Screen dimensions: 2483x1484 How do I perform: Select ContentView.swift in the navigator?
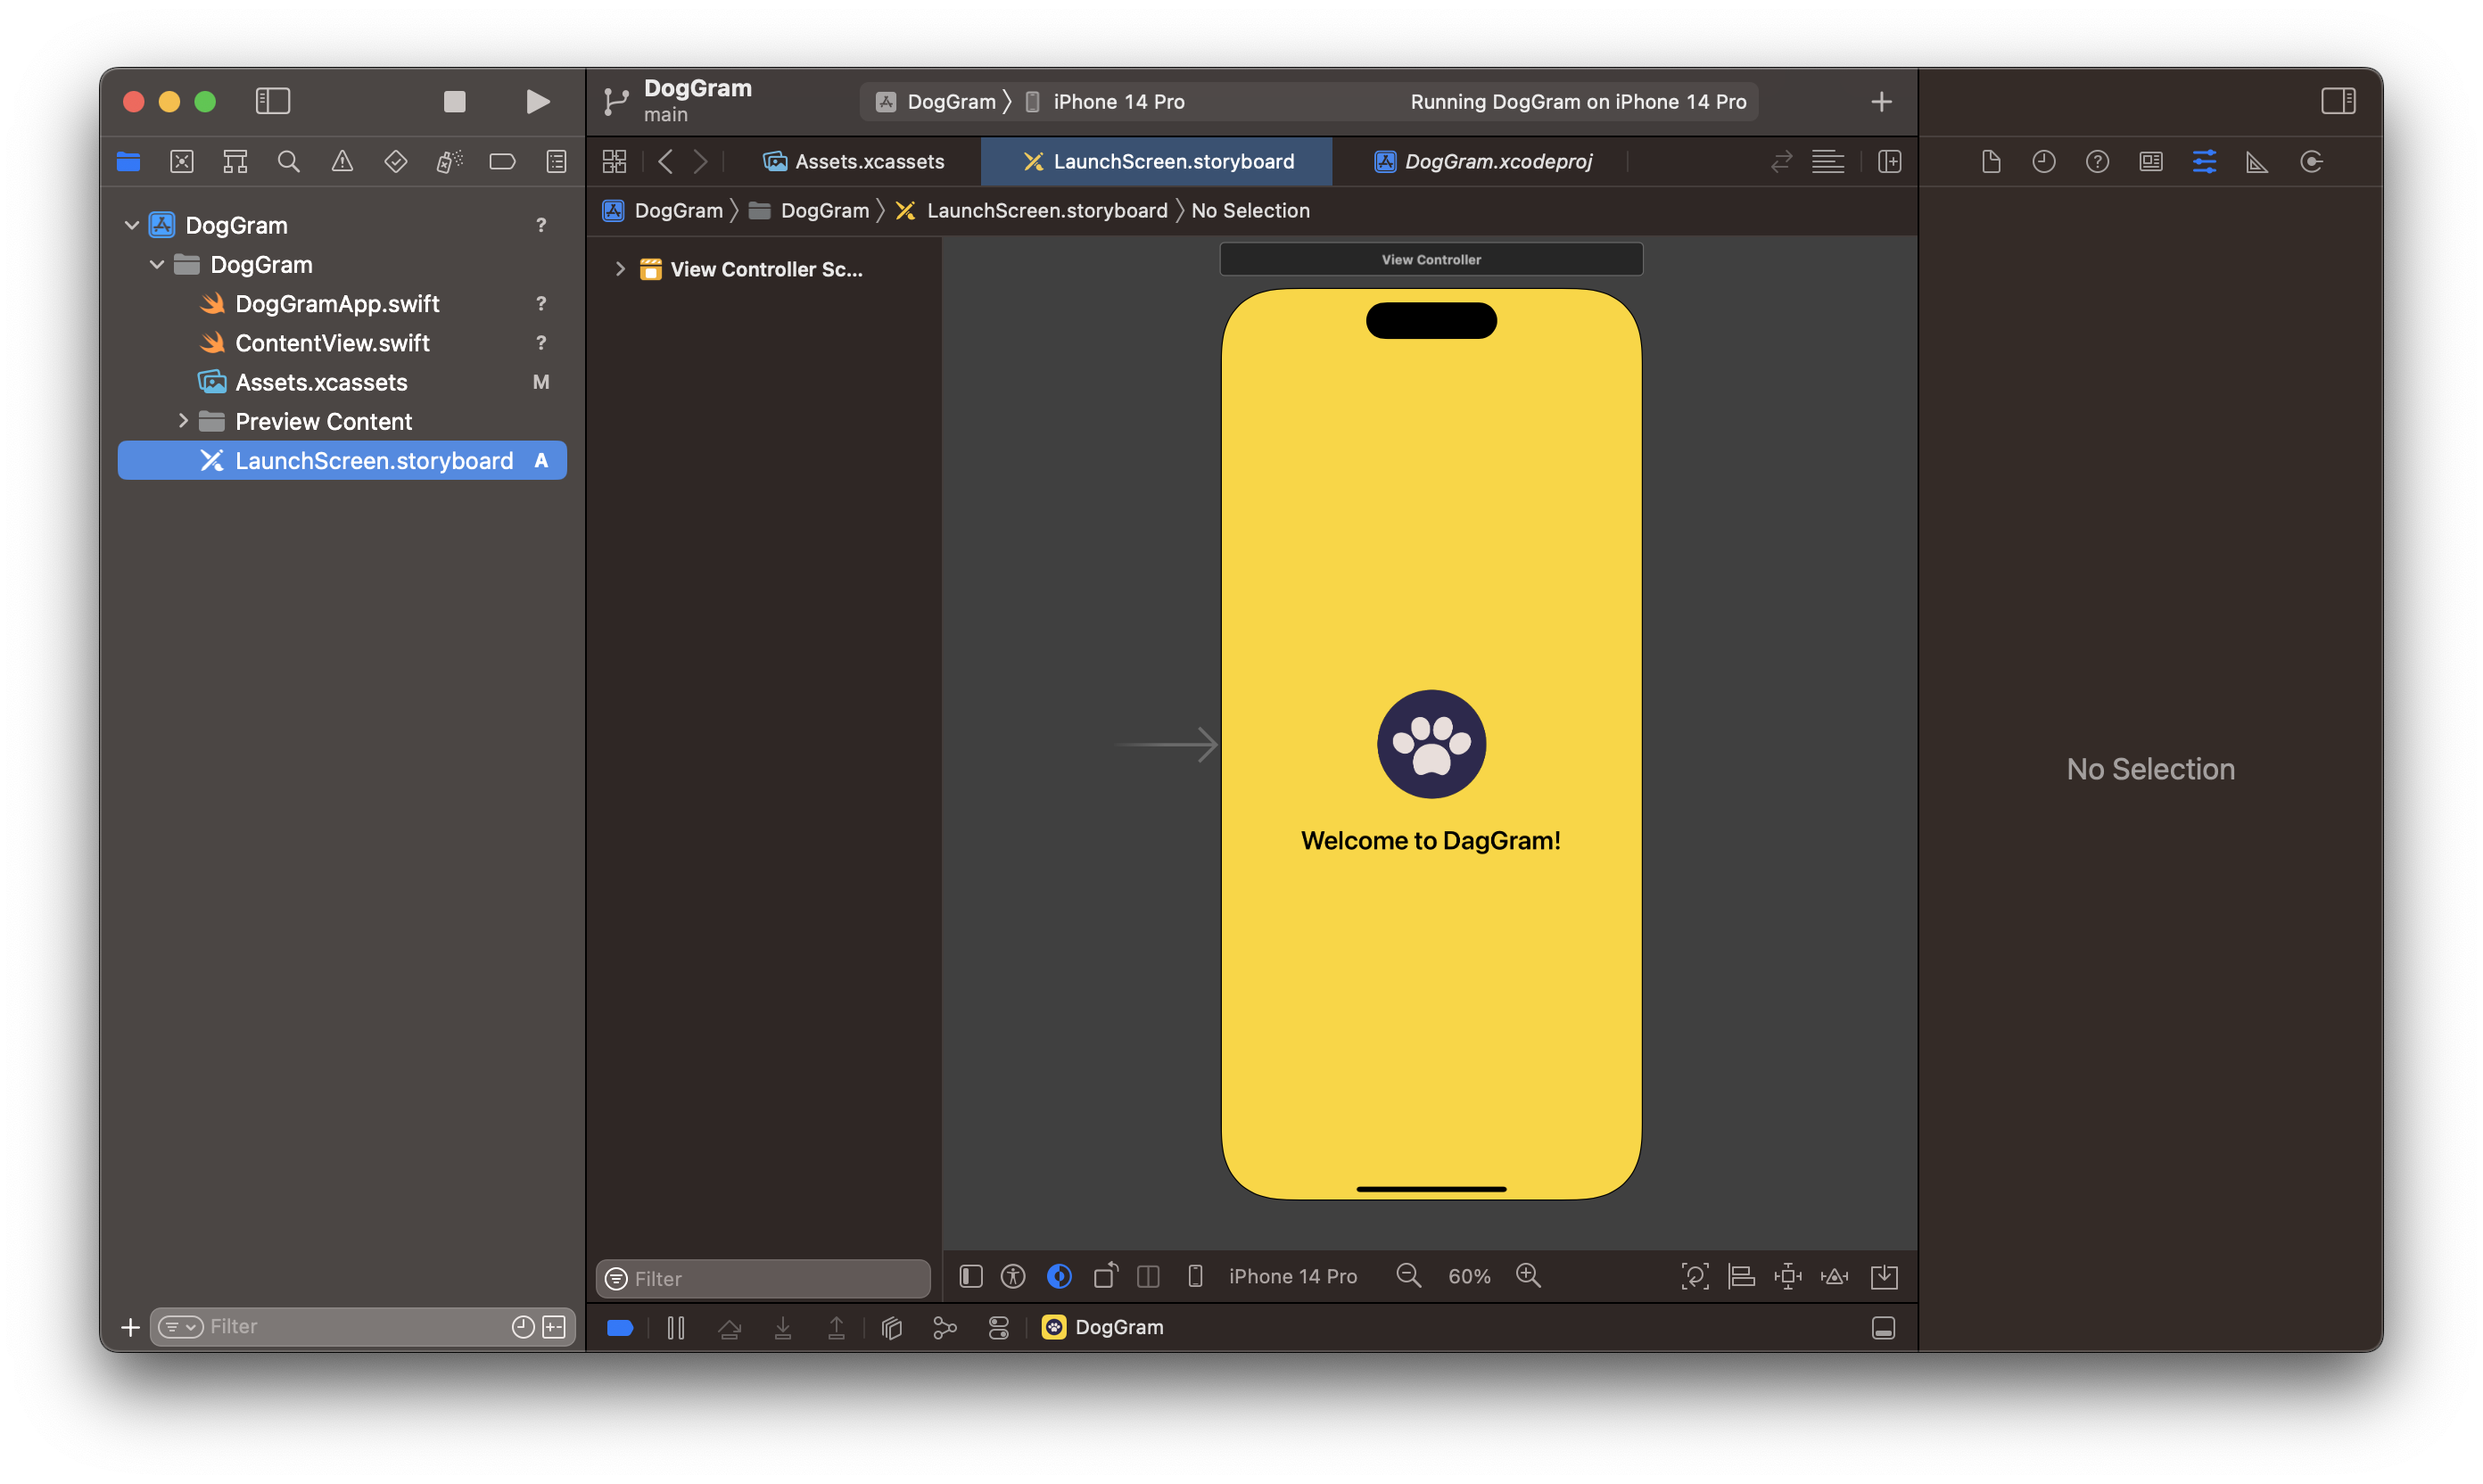click(332, 343)
